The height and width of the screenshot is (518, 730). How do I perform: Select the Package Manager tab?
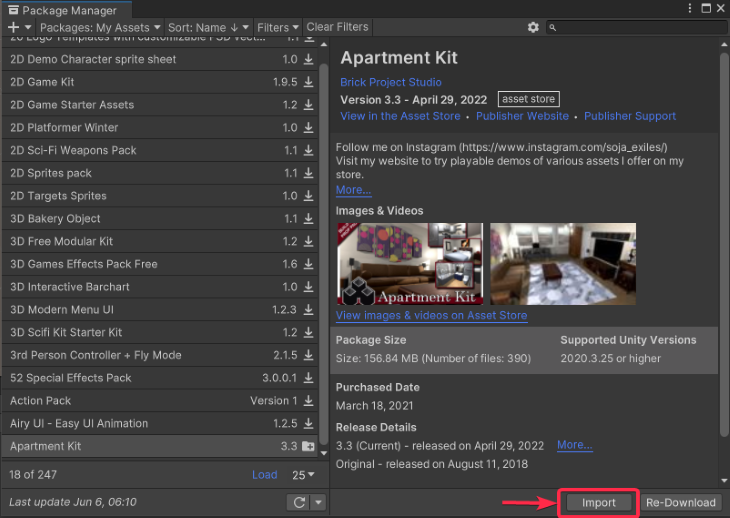pos(67,10)
